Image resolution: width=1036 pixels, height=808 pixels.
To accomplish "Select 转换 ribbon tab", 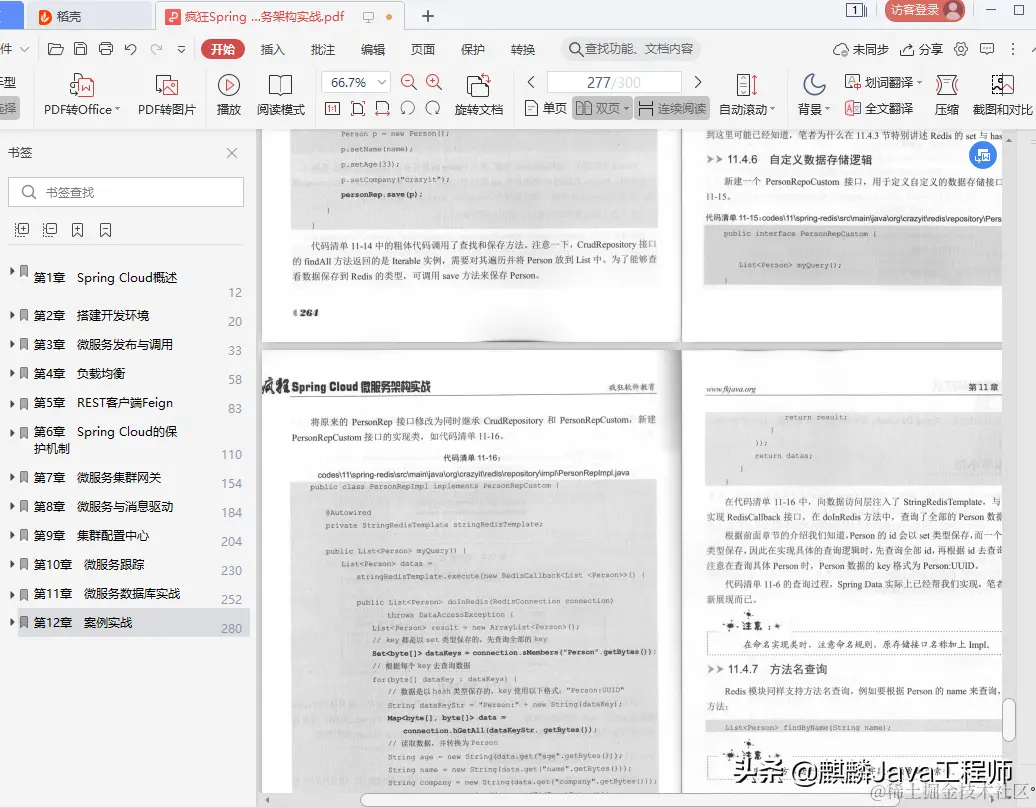I will point(523,49).
